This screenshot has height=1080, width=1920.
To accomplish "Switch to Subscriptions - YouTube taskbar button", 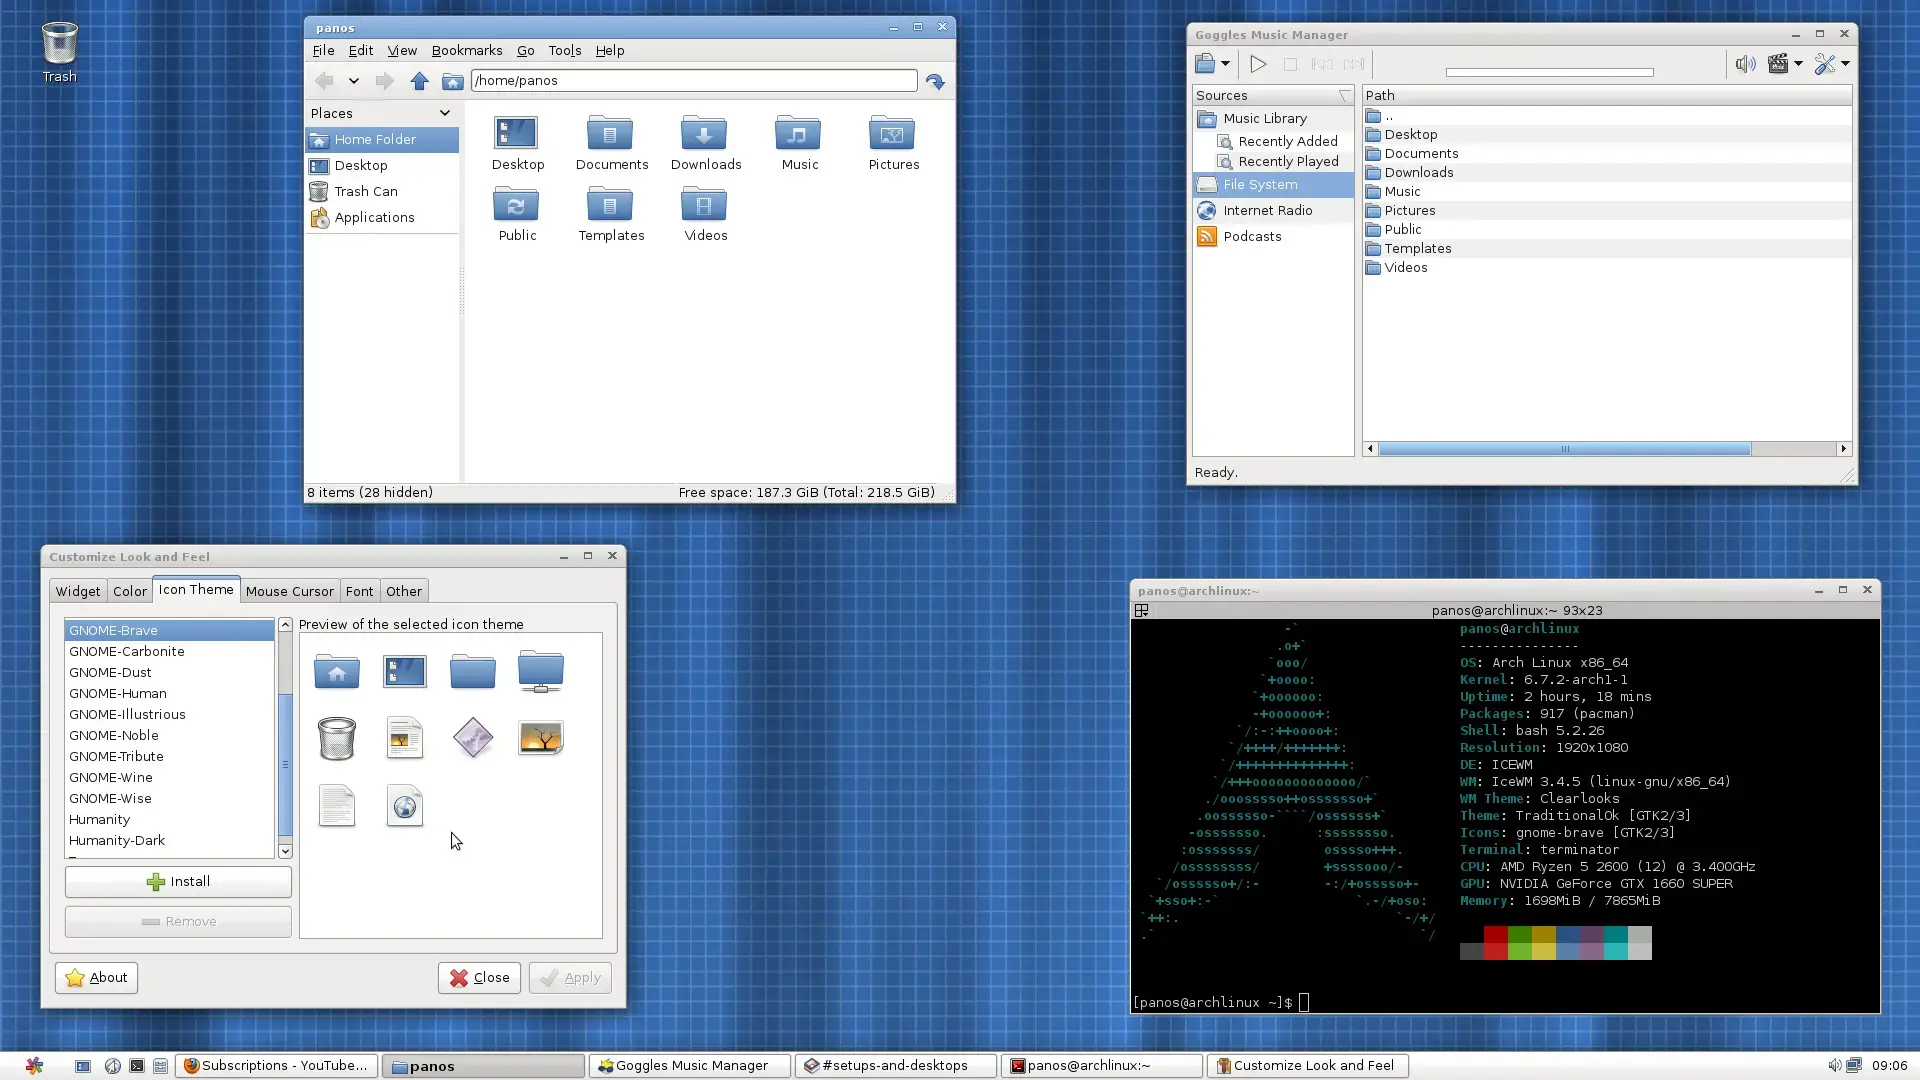I will tap(277, 1066).
